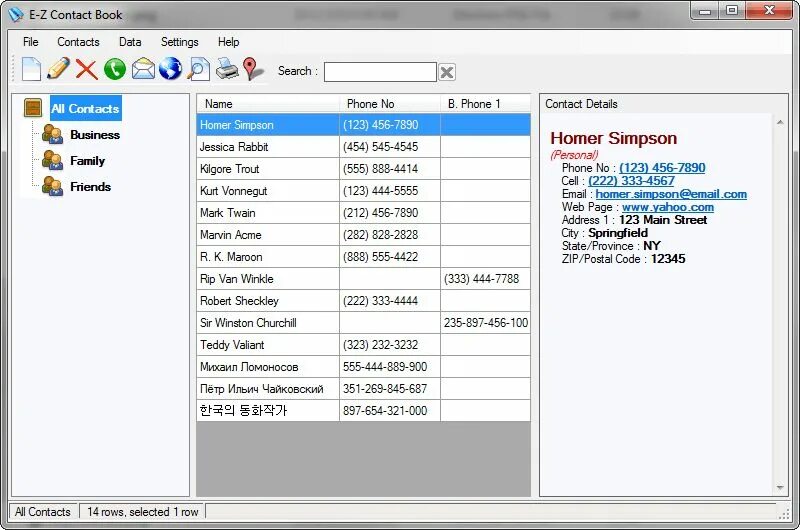The width and height of the screenshot is (800, 530).
Task: Select the Михаил Ломоносов row
Action: click(x=363, y=366)
